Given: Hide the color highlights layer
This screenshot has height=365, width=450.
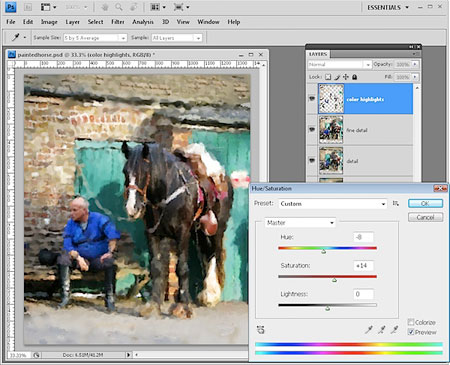Looking at the screenshot, I should tap(312, 99).
